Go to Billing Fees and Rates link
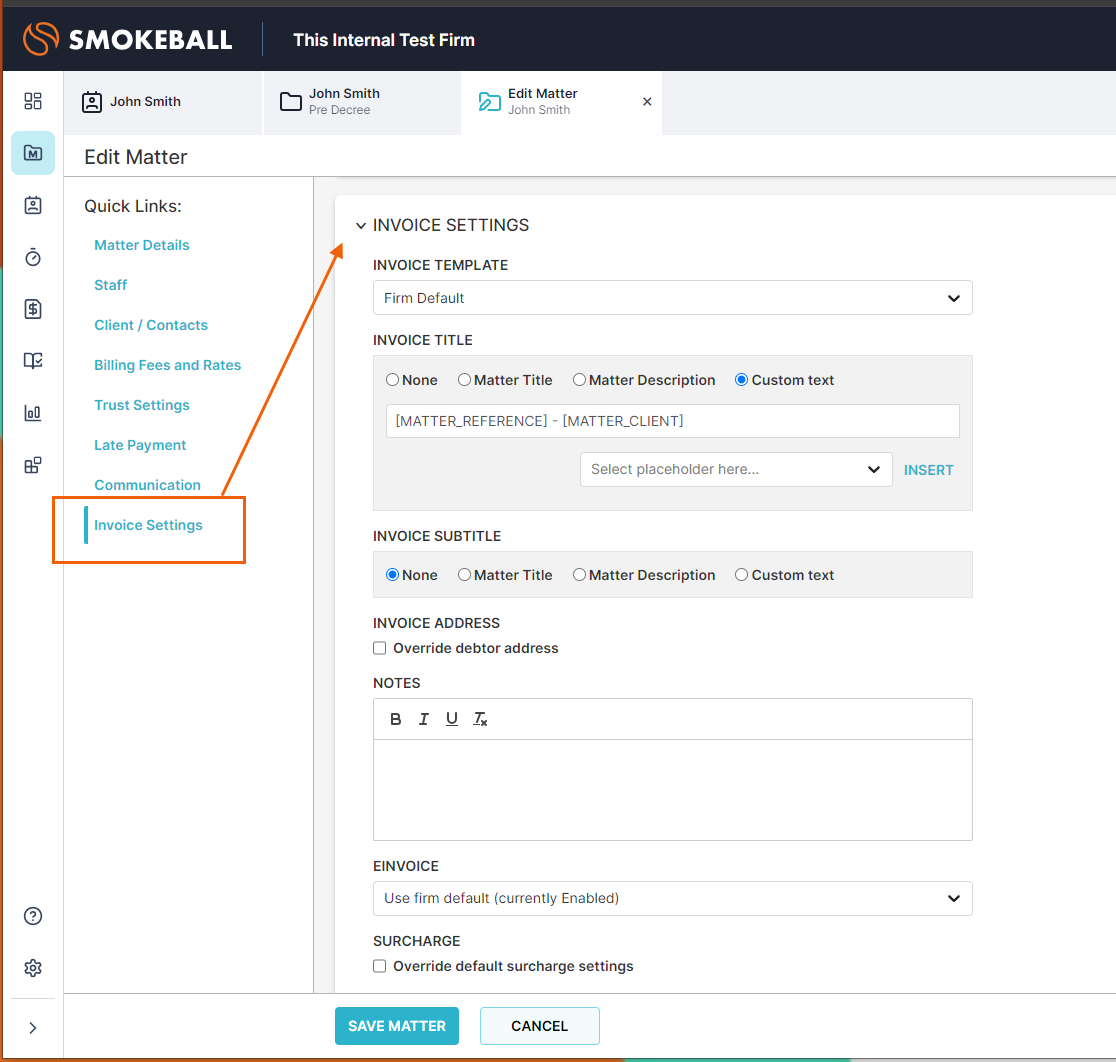 (167, 365)
